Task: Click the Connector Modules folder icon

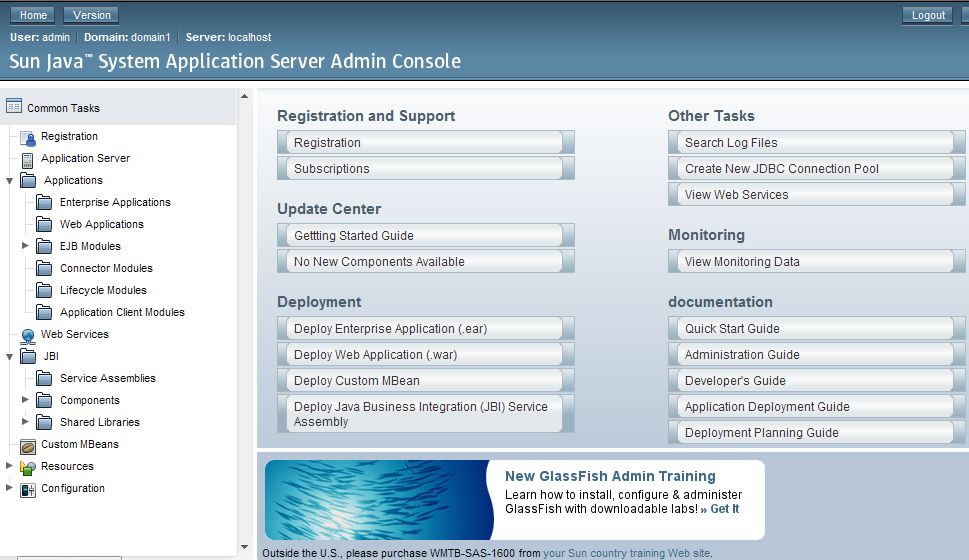Action: click(x=44, y=268)
